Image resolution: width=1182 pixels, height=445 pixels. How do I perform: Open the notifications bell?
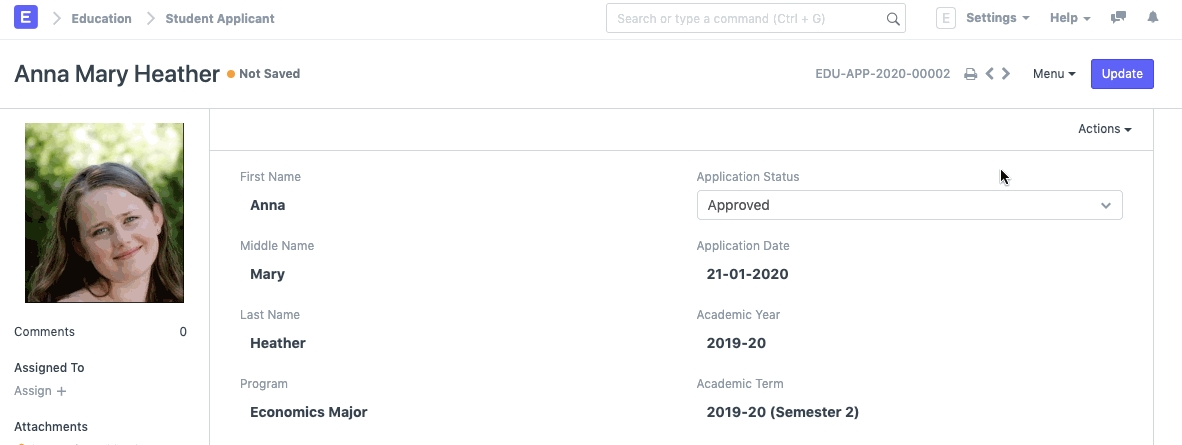pyautogui.click(x=1153, y=18)
